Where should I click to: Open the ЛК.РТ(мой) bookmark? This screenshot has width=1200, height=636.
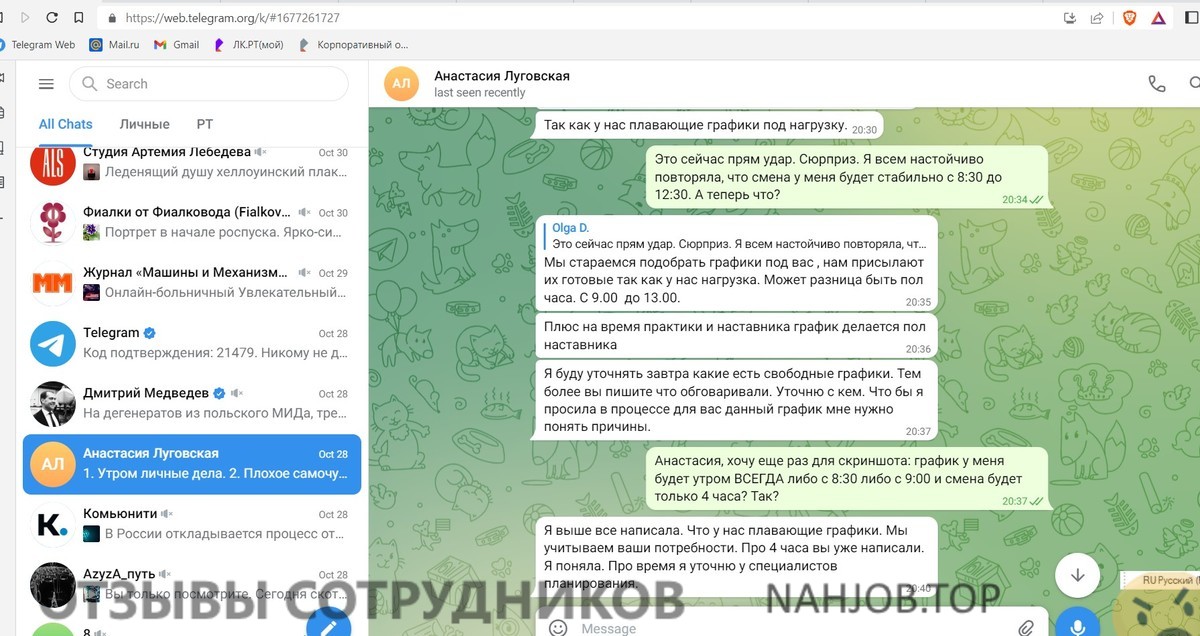tap(250, 44)
